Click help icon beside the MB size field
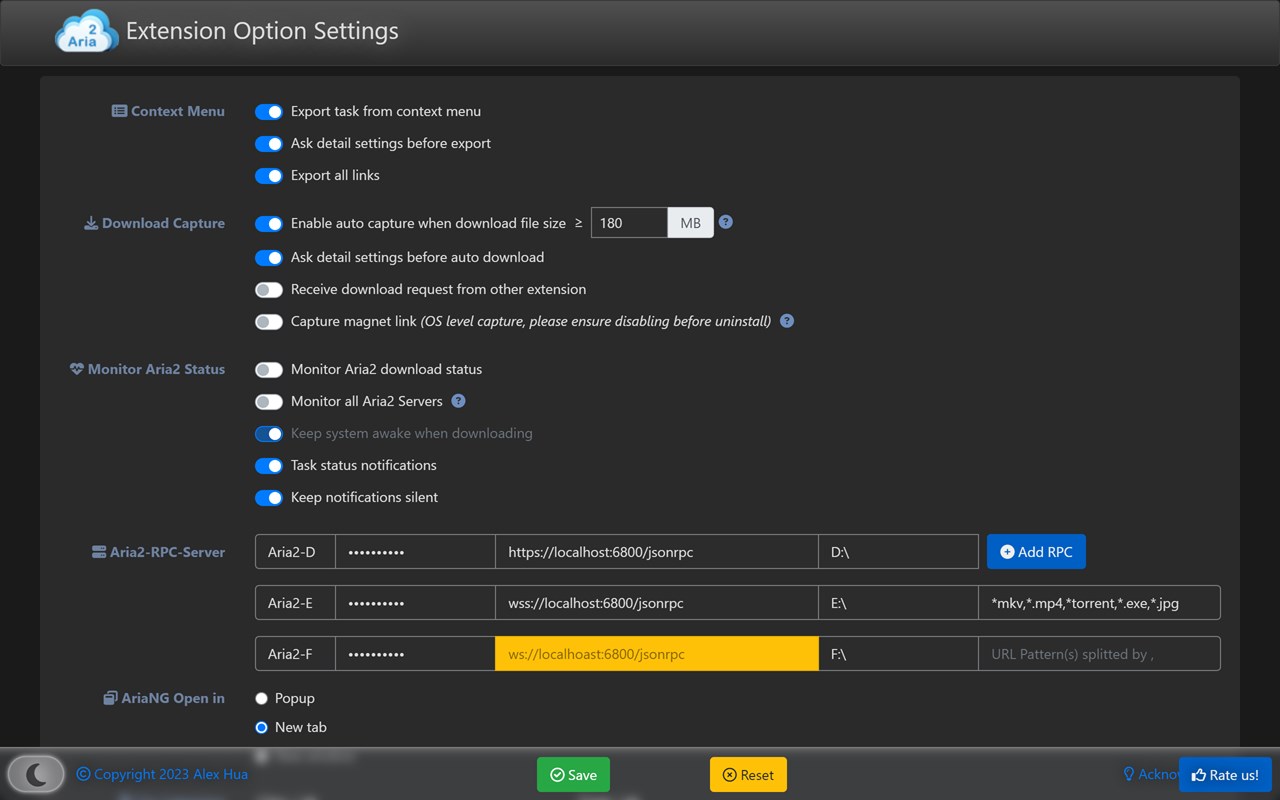The image size is (1280, 800). click(726, 222)
